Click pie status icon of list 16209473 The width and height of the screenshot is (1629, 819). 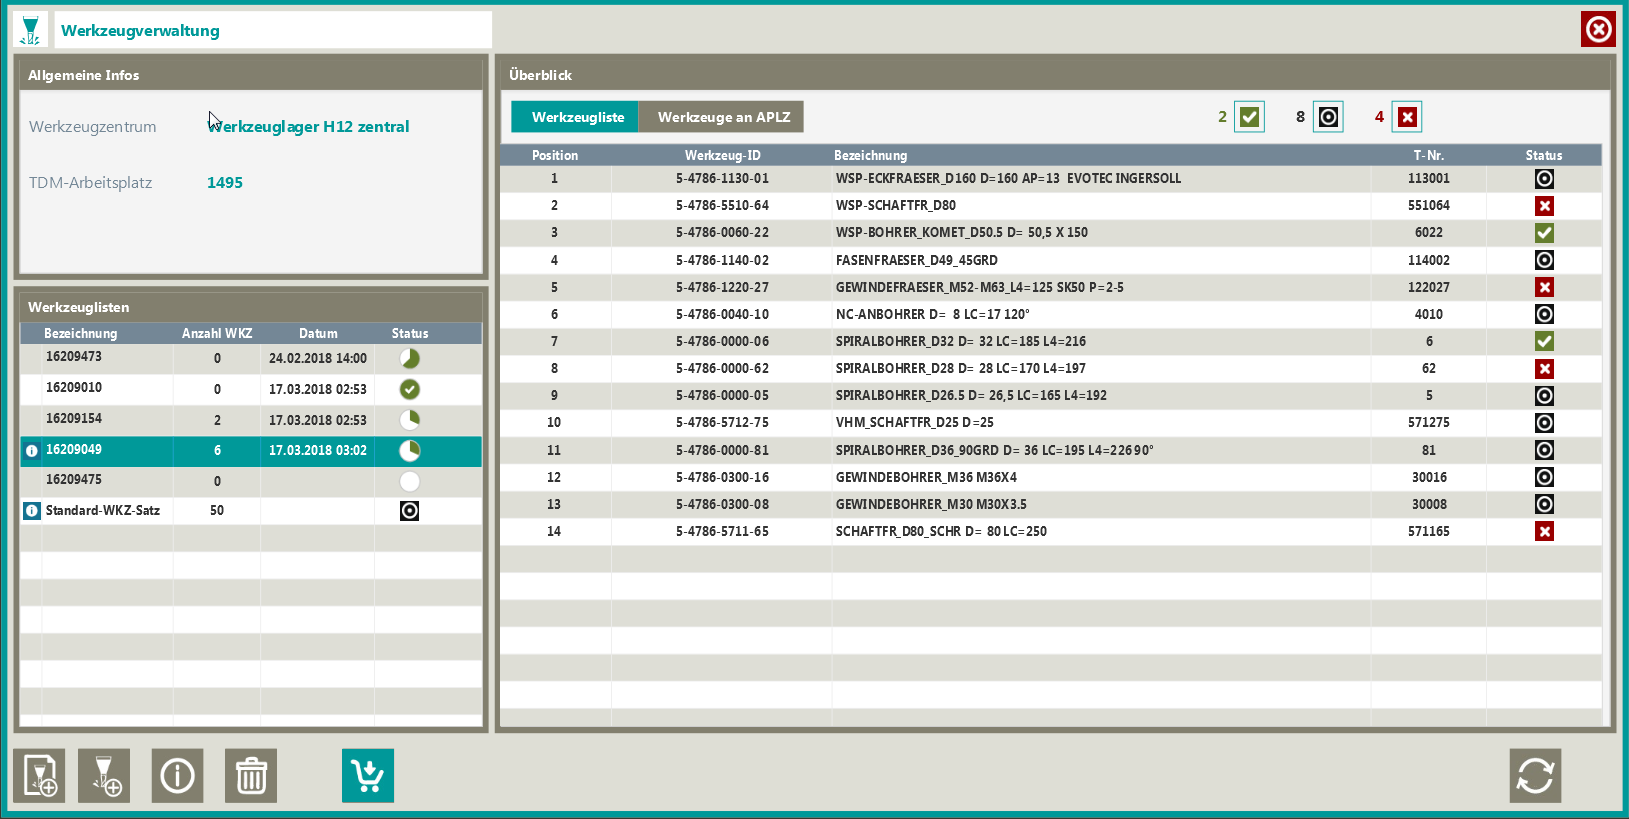(x=409, y=358)
